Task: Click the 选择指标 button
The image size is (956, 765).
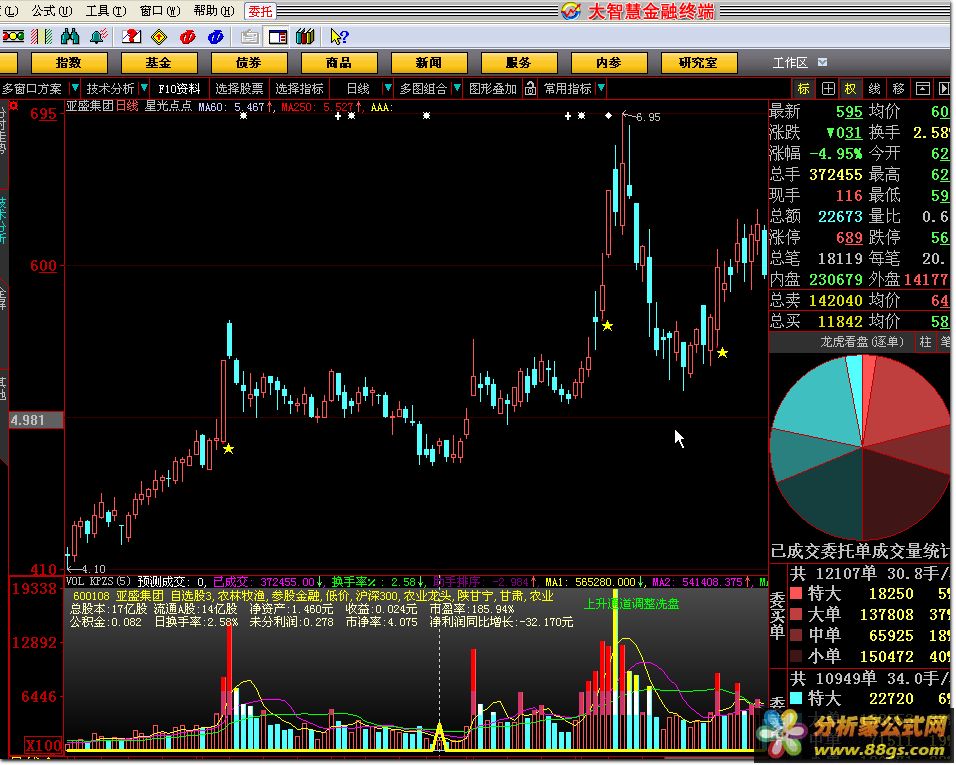Action: pyautogui.click(x=299, y=89)
